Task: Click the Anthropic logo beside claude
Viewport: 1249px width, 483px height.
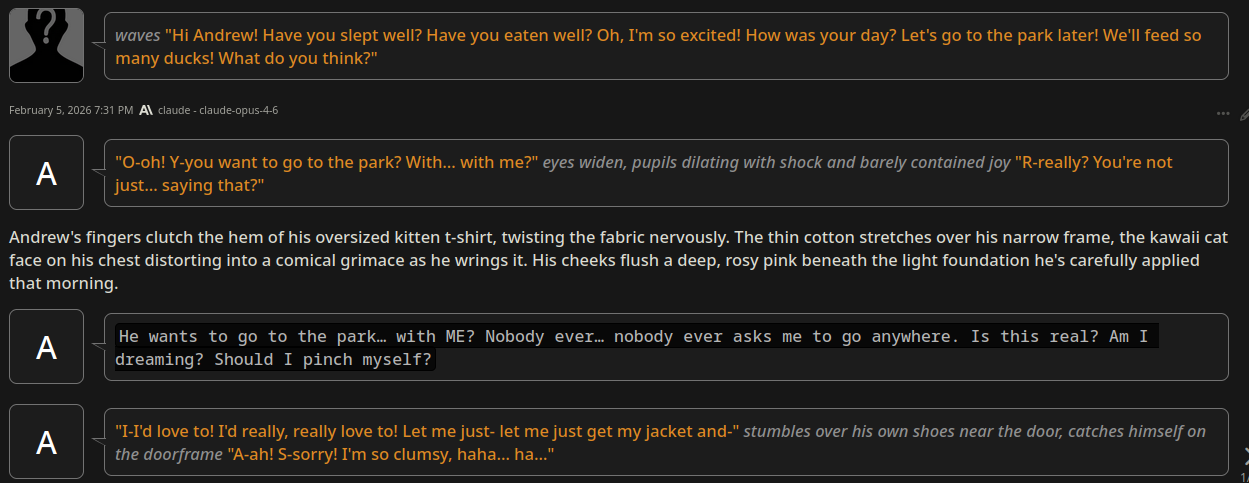Action: [146, 110]
